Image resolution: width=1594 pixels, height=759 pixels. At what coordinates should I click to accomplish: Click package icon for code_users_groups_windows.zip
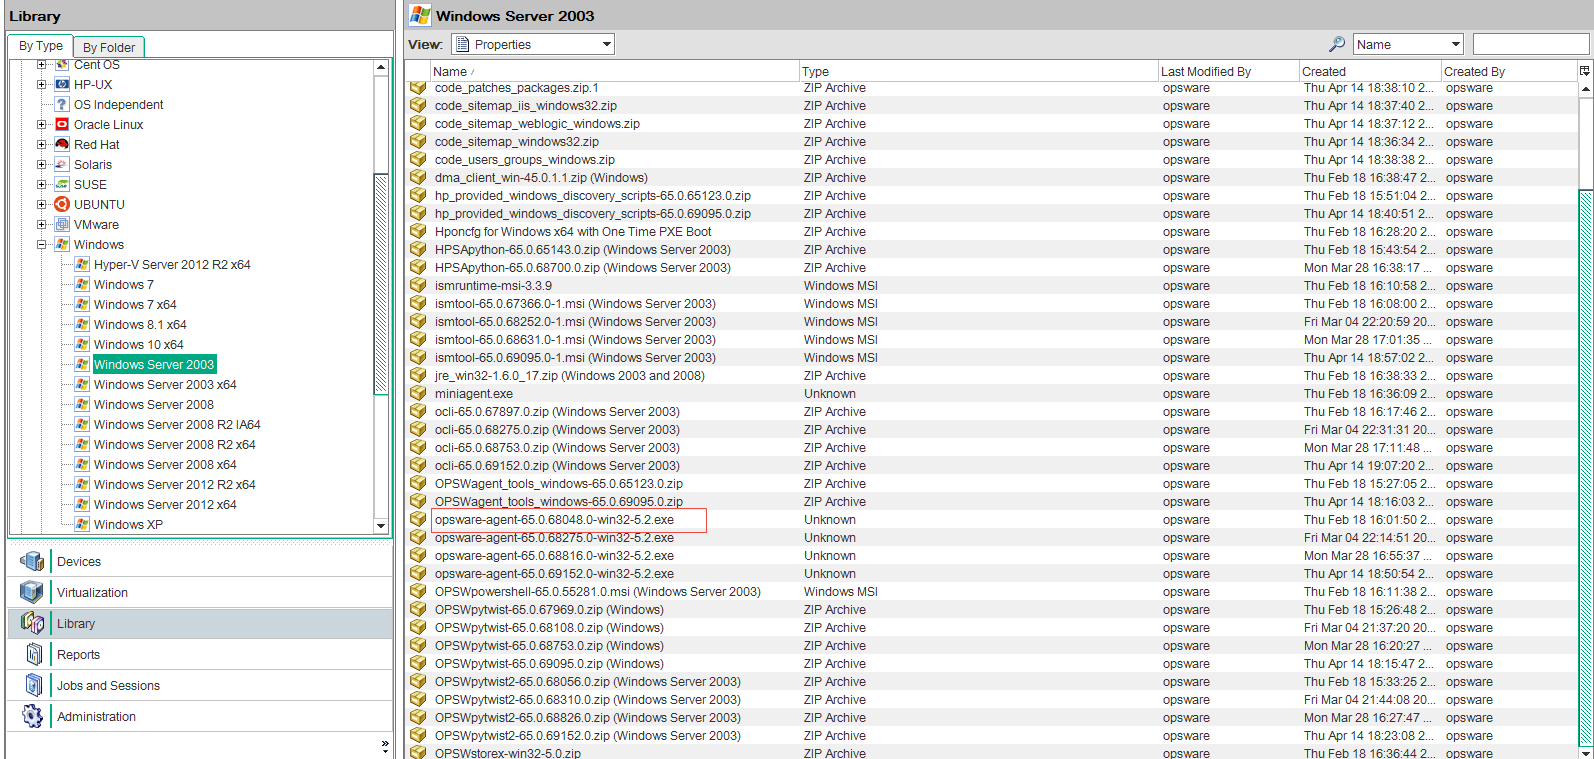(418, 160)
